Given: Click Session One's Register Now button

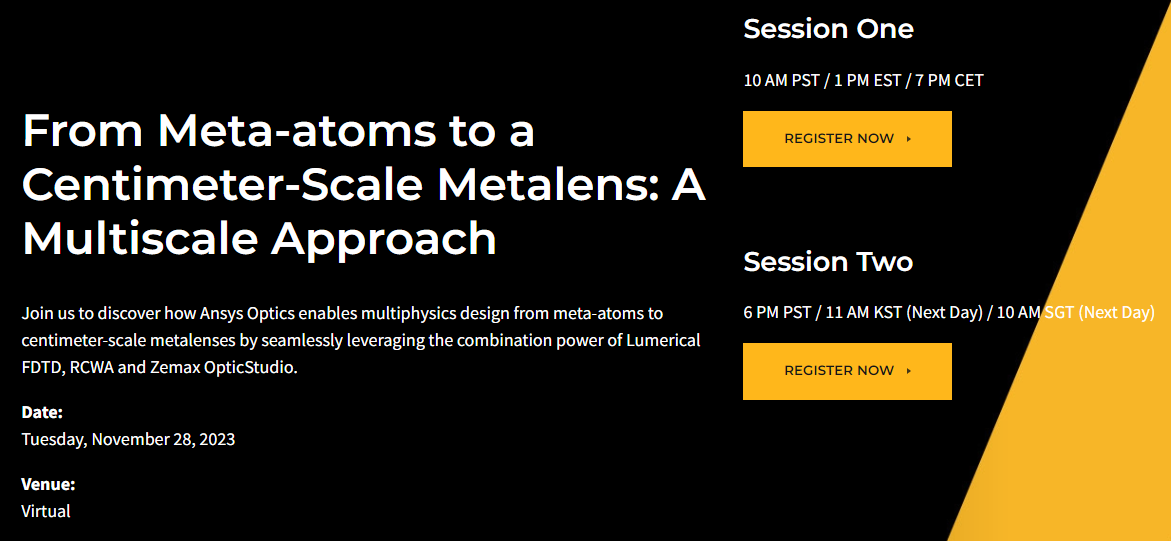Looking at the screenshot, I should click(x=847, y=139).
